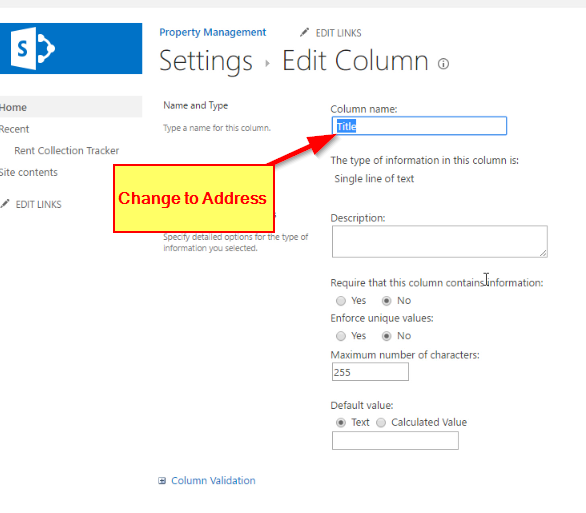Open the Property Management site link
Screen dimensions: 586x513
tap(213, 33)
